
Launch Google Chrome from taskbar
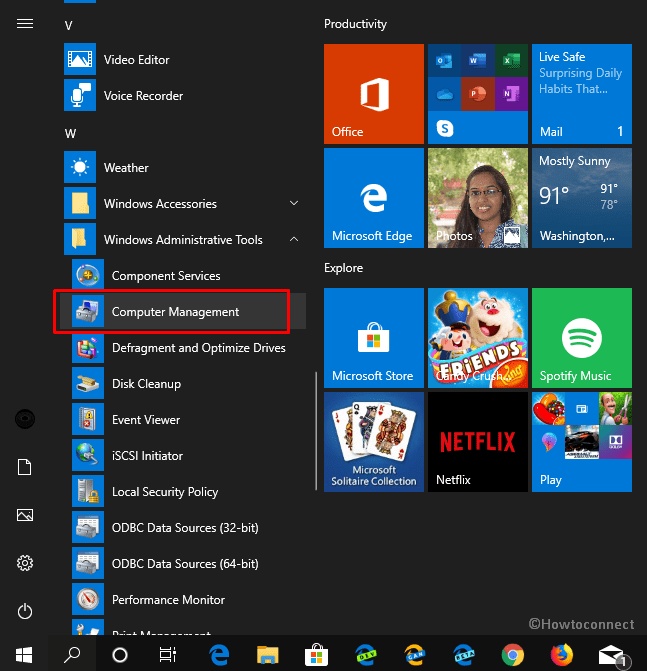513,655
